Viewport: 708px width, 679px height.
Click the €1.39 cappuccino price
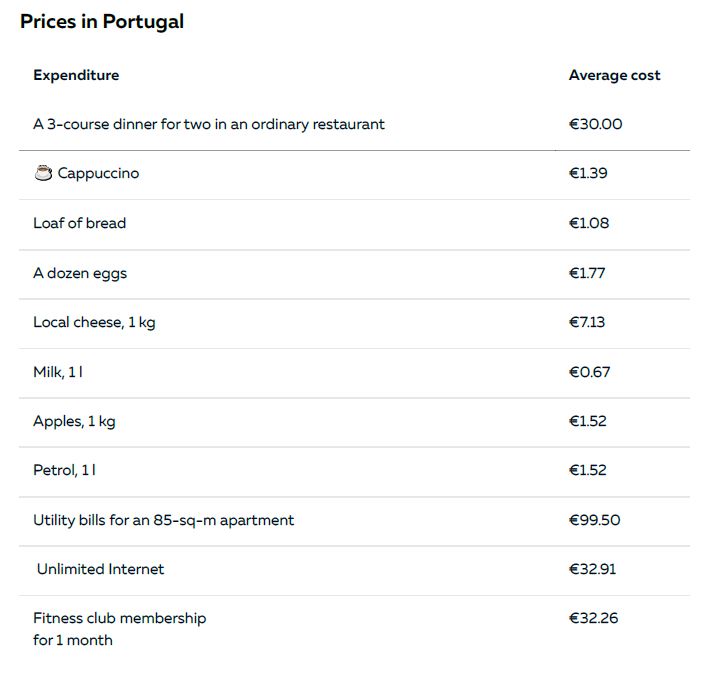tap(588, 173)
